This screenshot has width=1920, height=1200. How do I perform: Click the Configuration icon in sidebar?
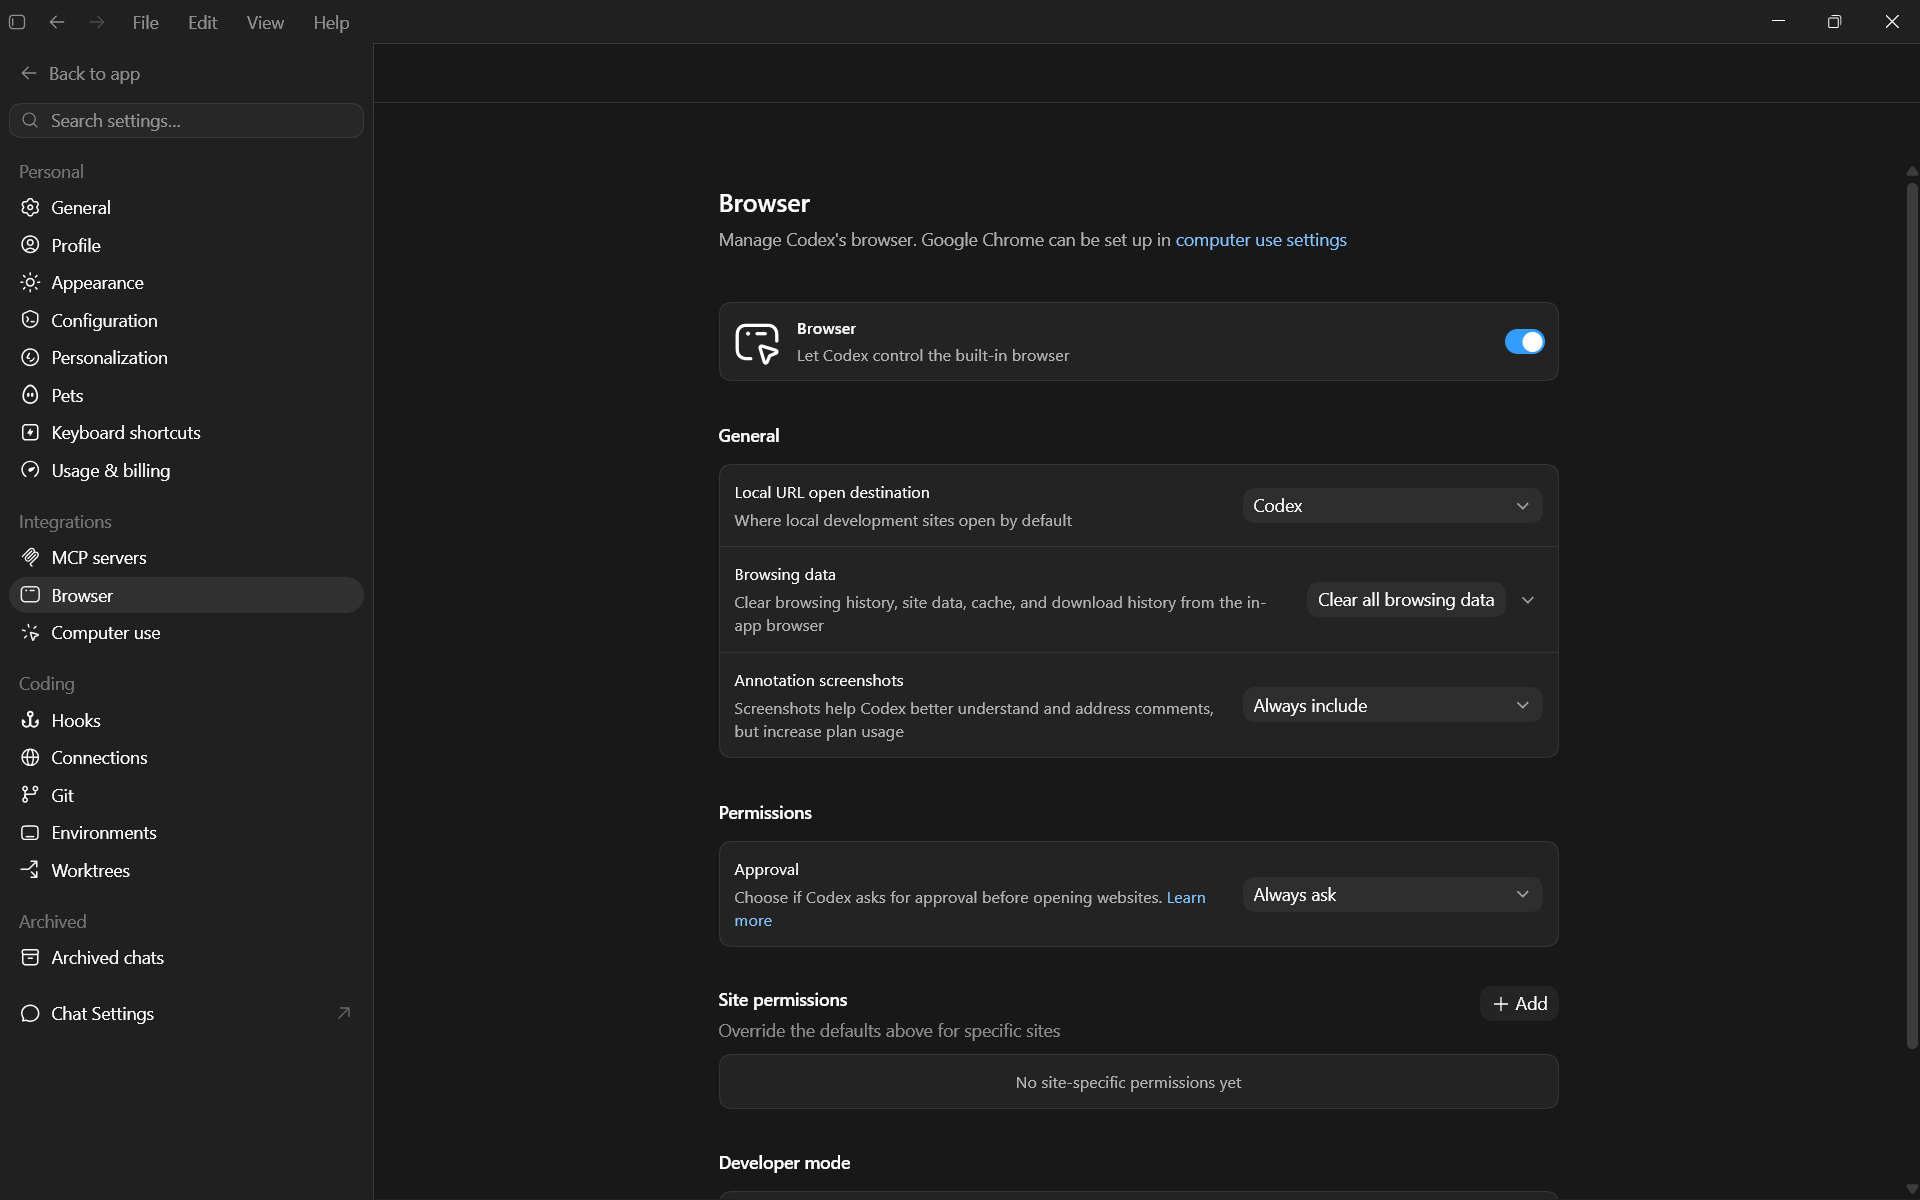pyautogui.click(x=31, y=320)
